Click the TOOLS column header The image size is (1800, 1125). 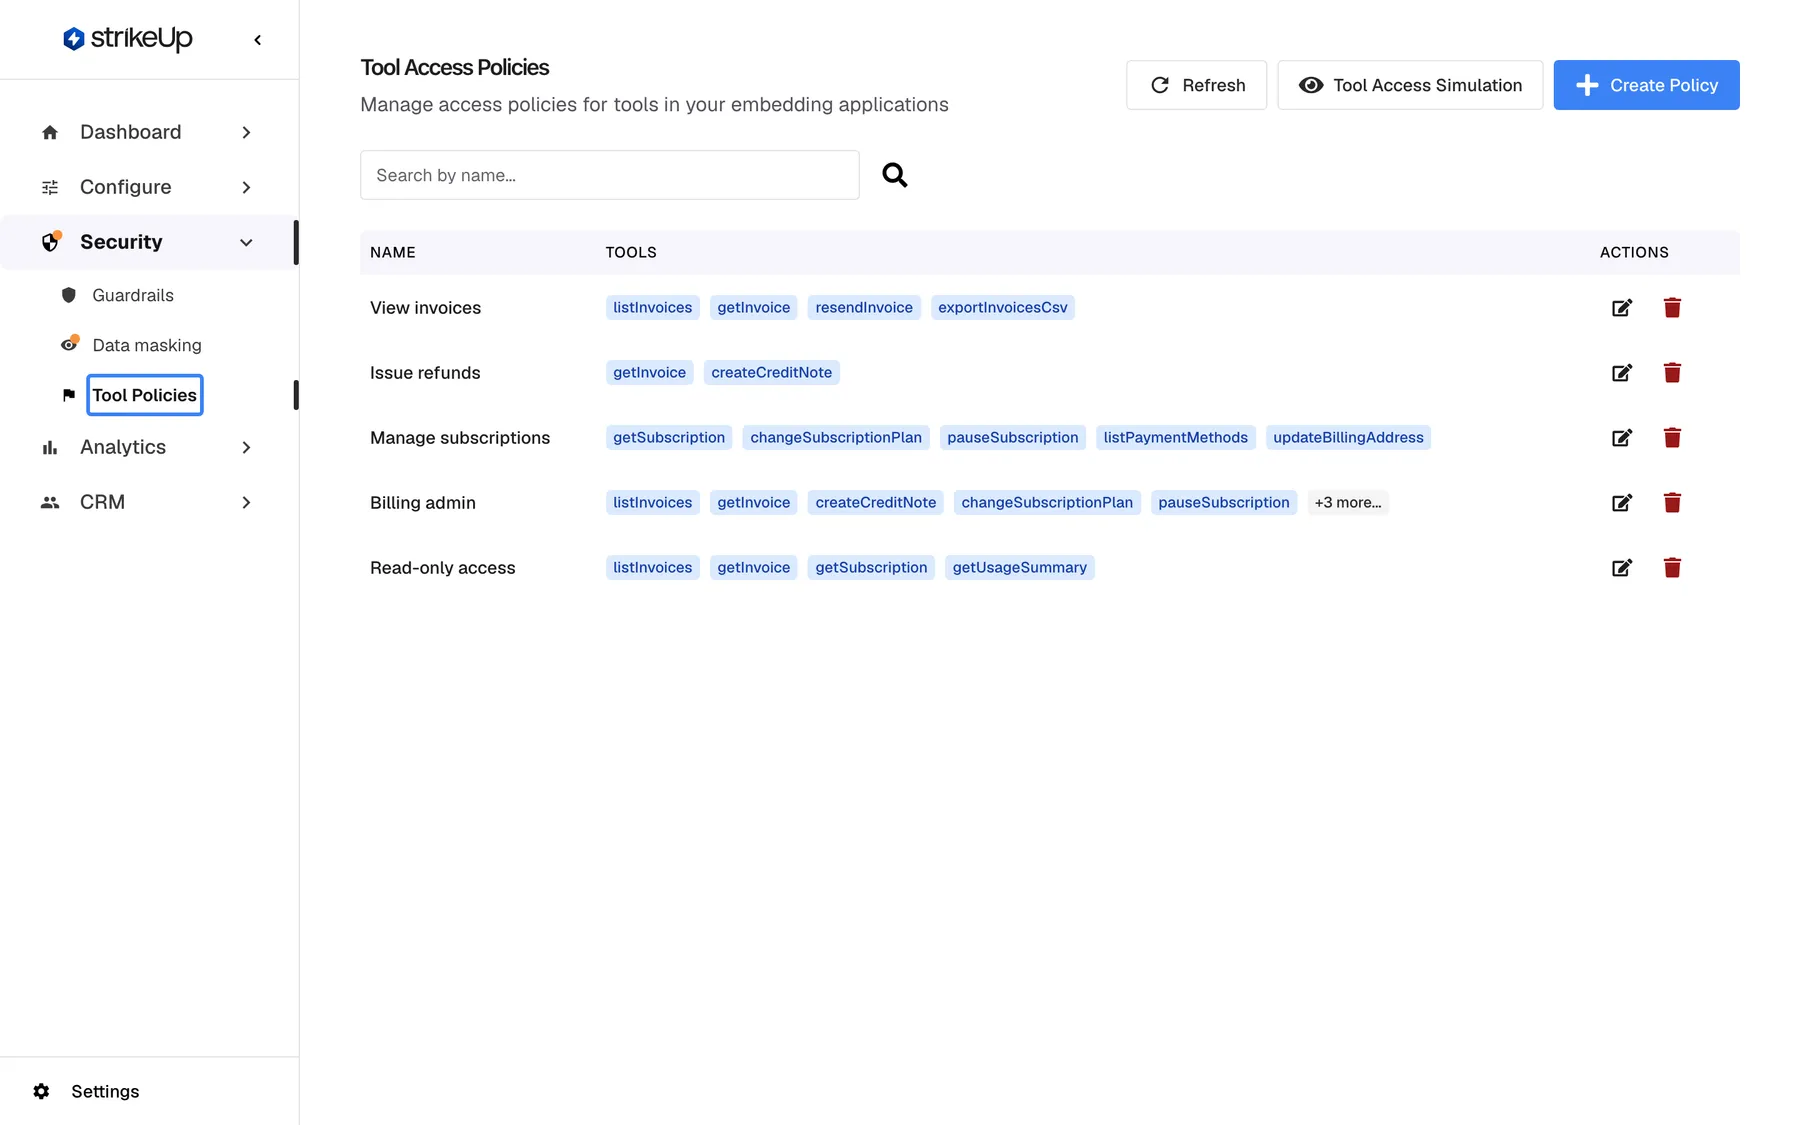(631, 252)
